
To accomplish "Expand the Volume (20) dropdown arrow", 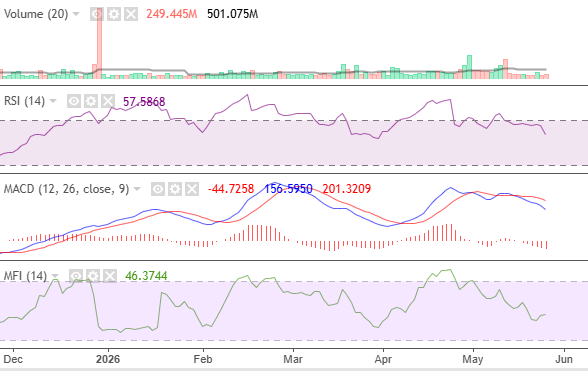I will click(x=76, y=14).
